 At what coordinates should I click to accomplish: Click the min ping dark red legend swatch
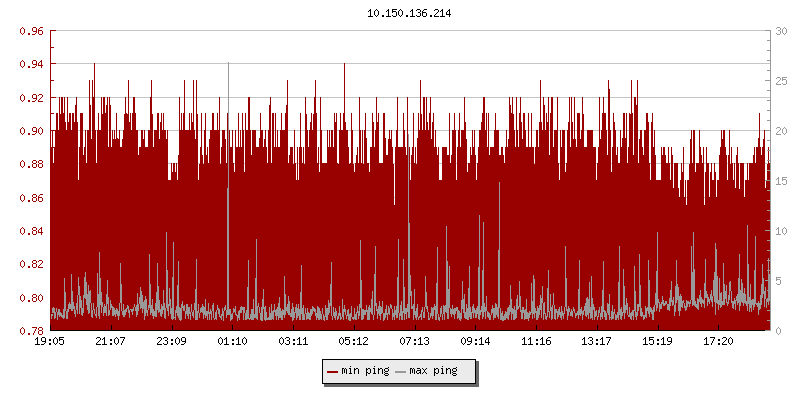[x=332, y=371]
